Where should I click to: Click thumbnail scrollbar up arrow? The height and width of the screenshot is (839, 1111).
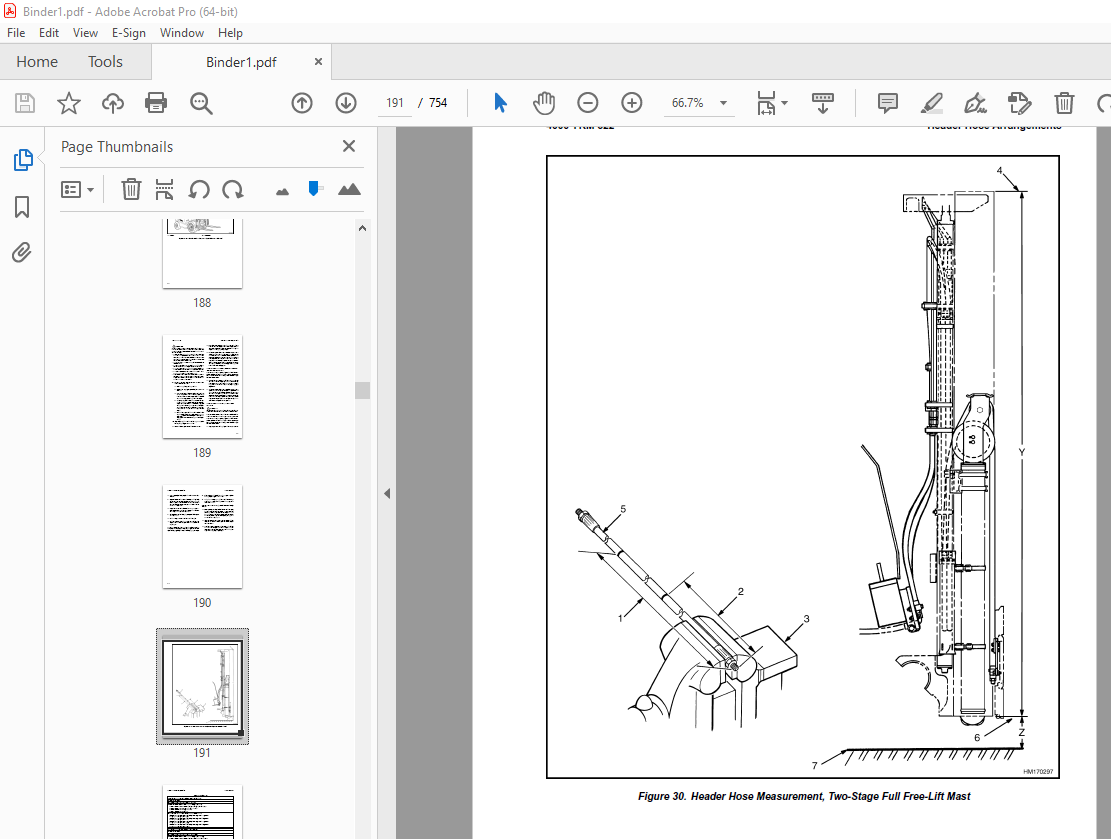click(x=362, y=228)
